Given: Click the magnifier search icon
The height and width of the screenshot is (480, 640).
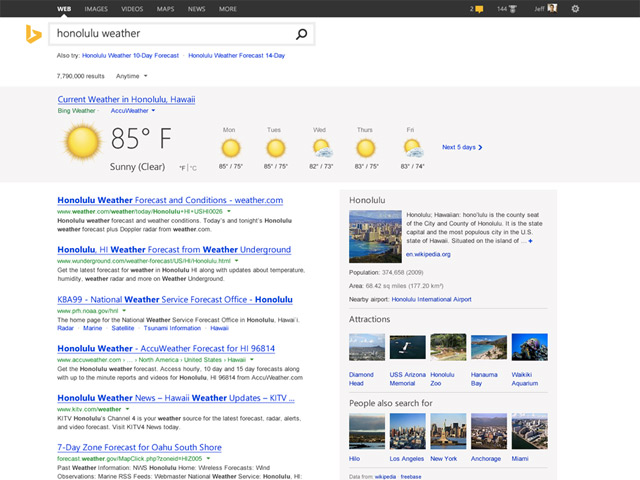Looking at the screenshot, I should 301,34.
